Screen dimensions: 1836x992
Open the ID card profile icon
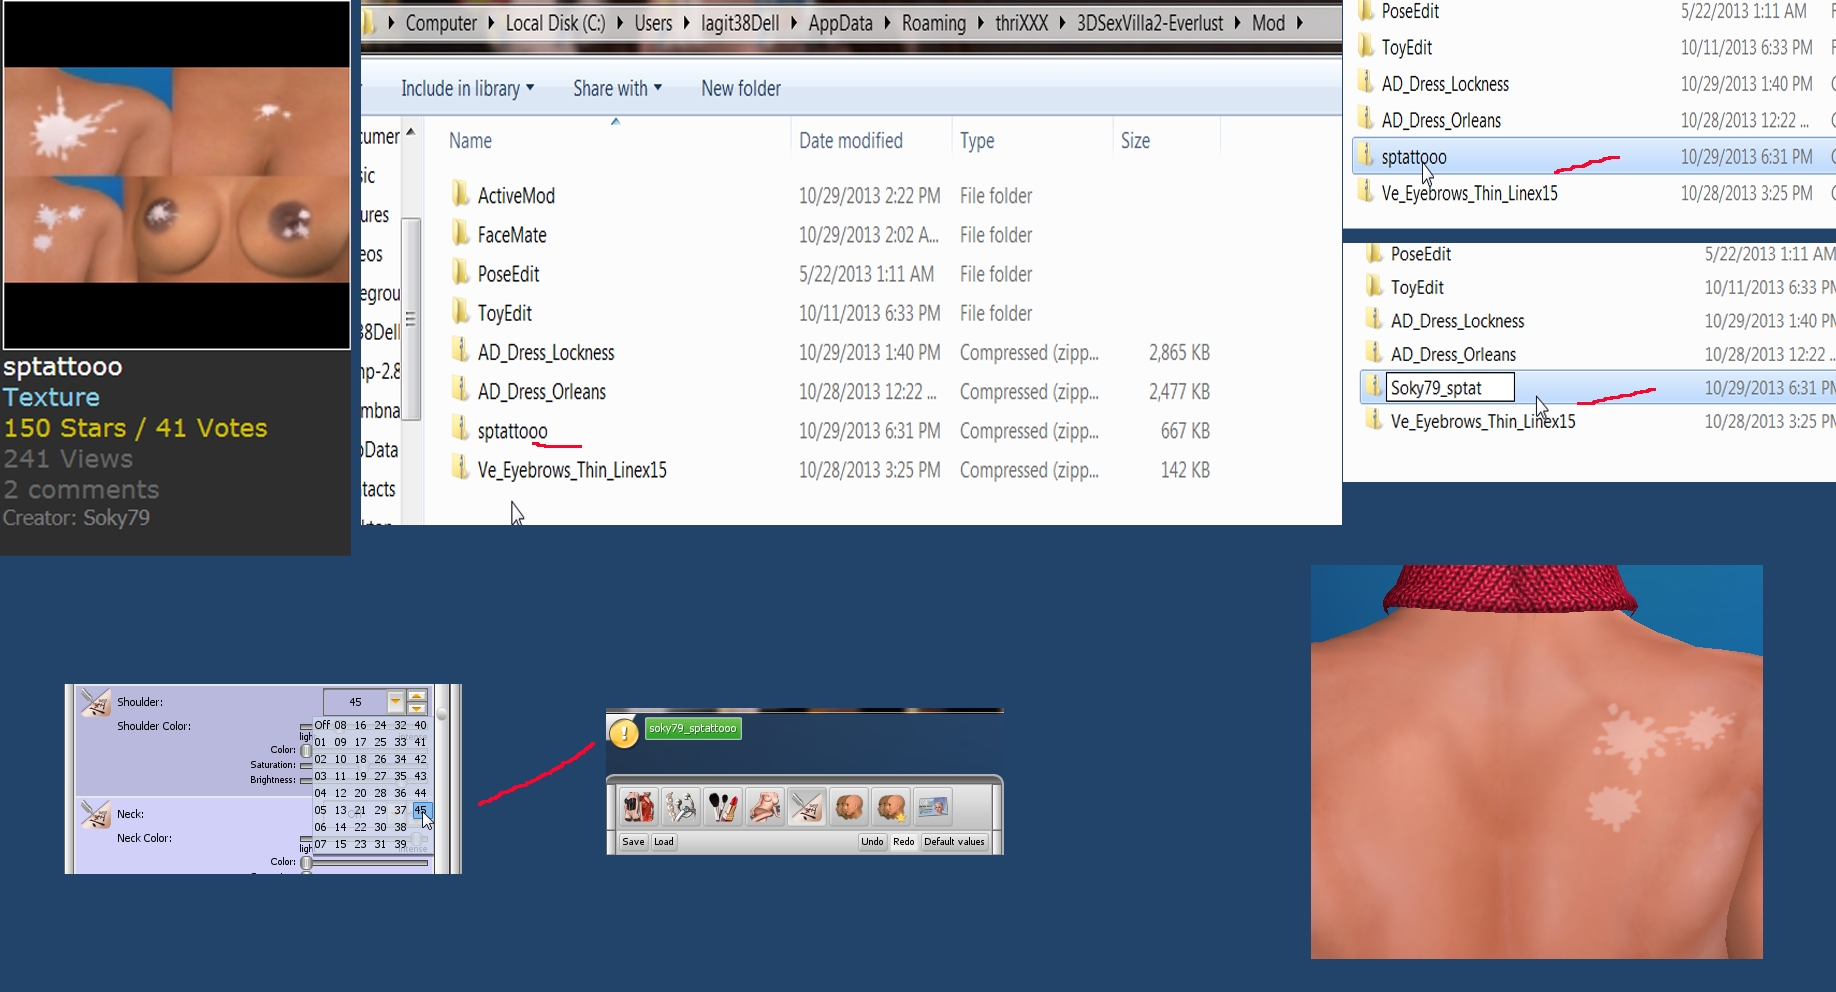[933, 806]
